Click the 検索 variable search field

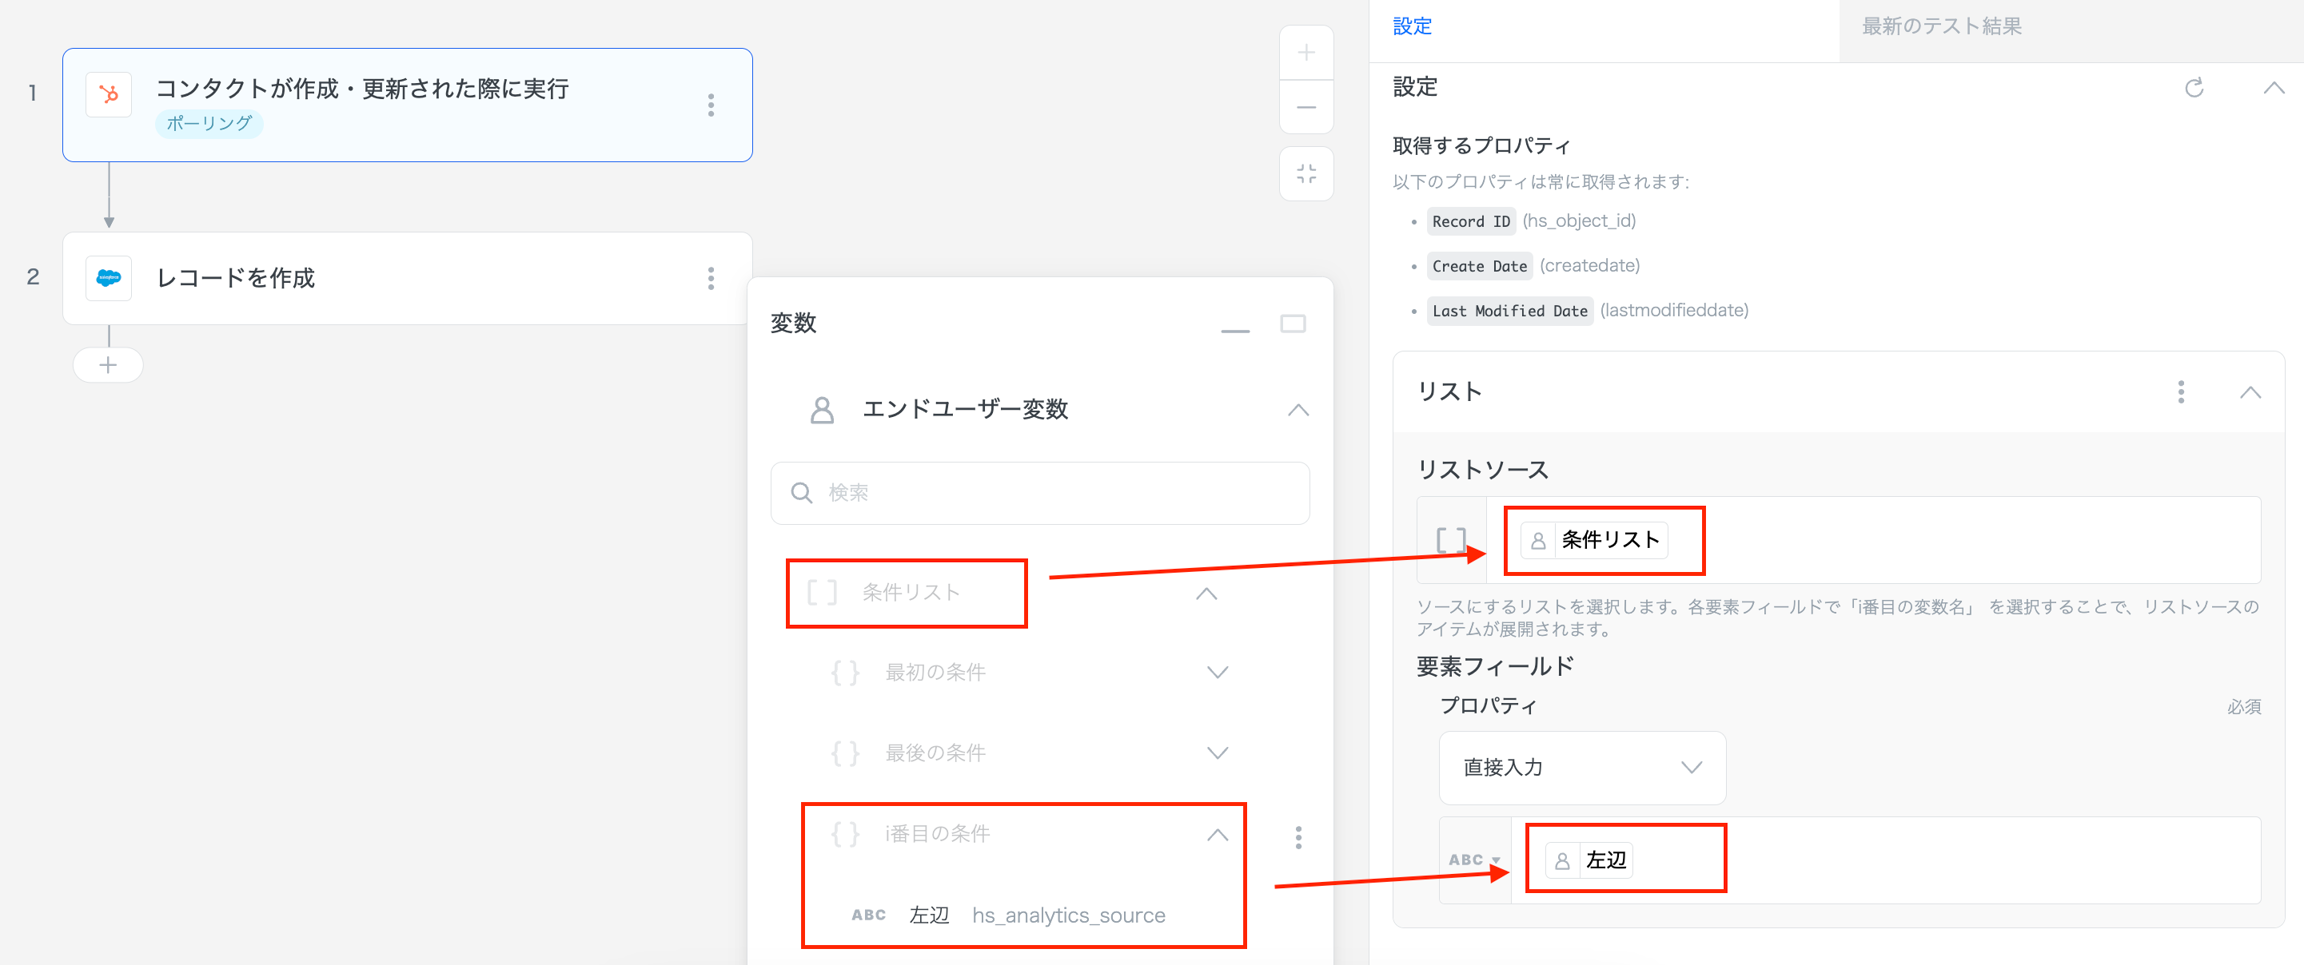1040,493
